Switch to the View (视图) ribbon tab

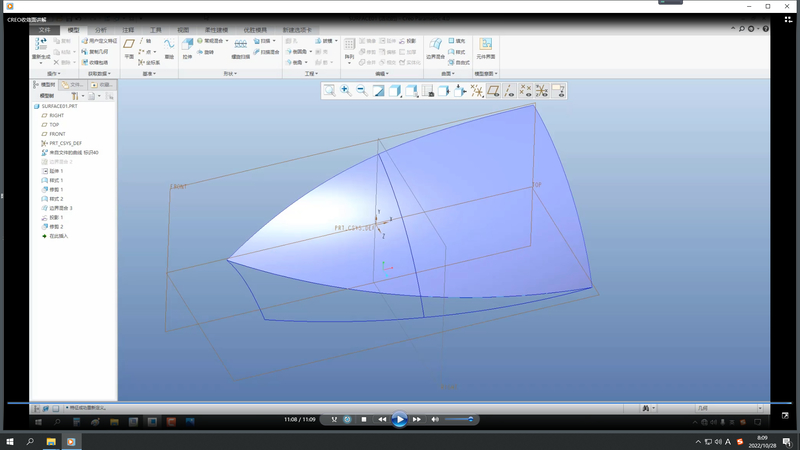tap(183, 30)
